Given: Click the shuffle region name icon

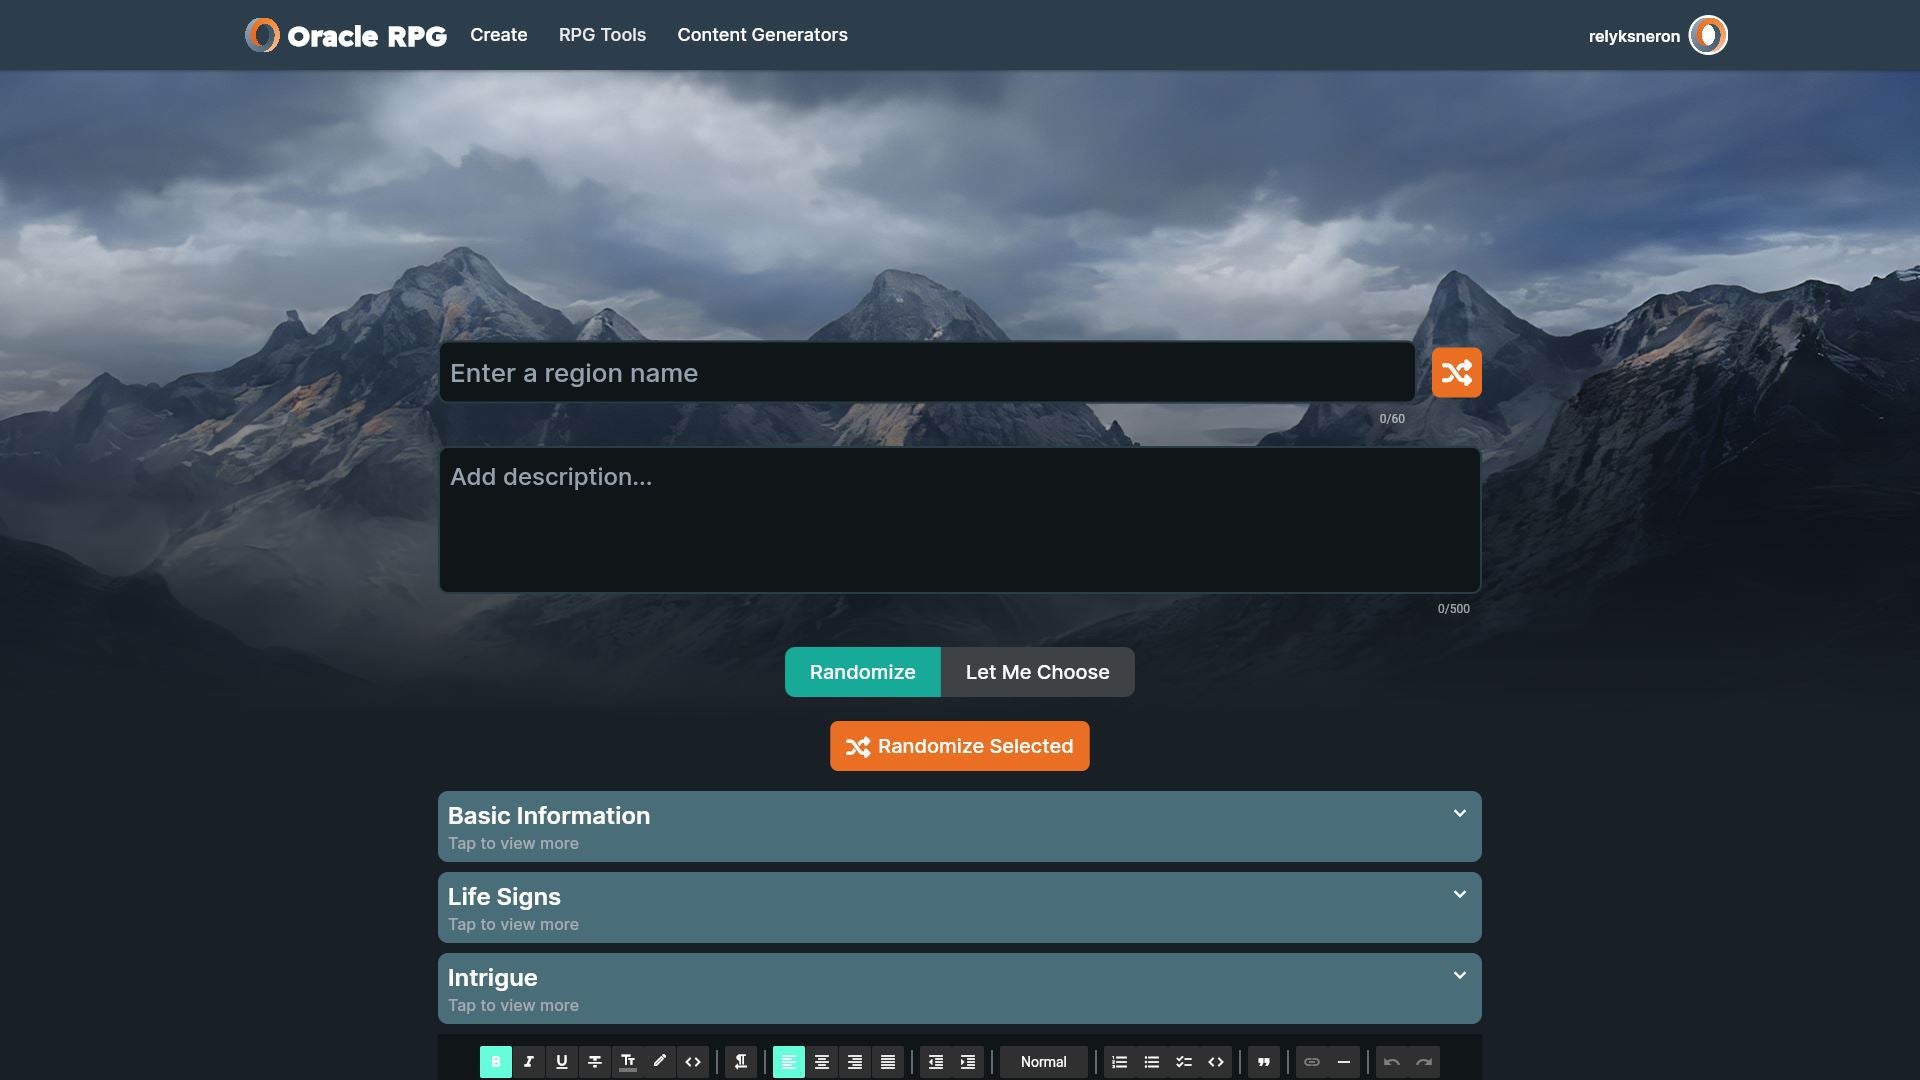Looking at the screenshot, I should [x=1456, y=373].
